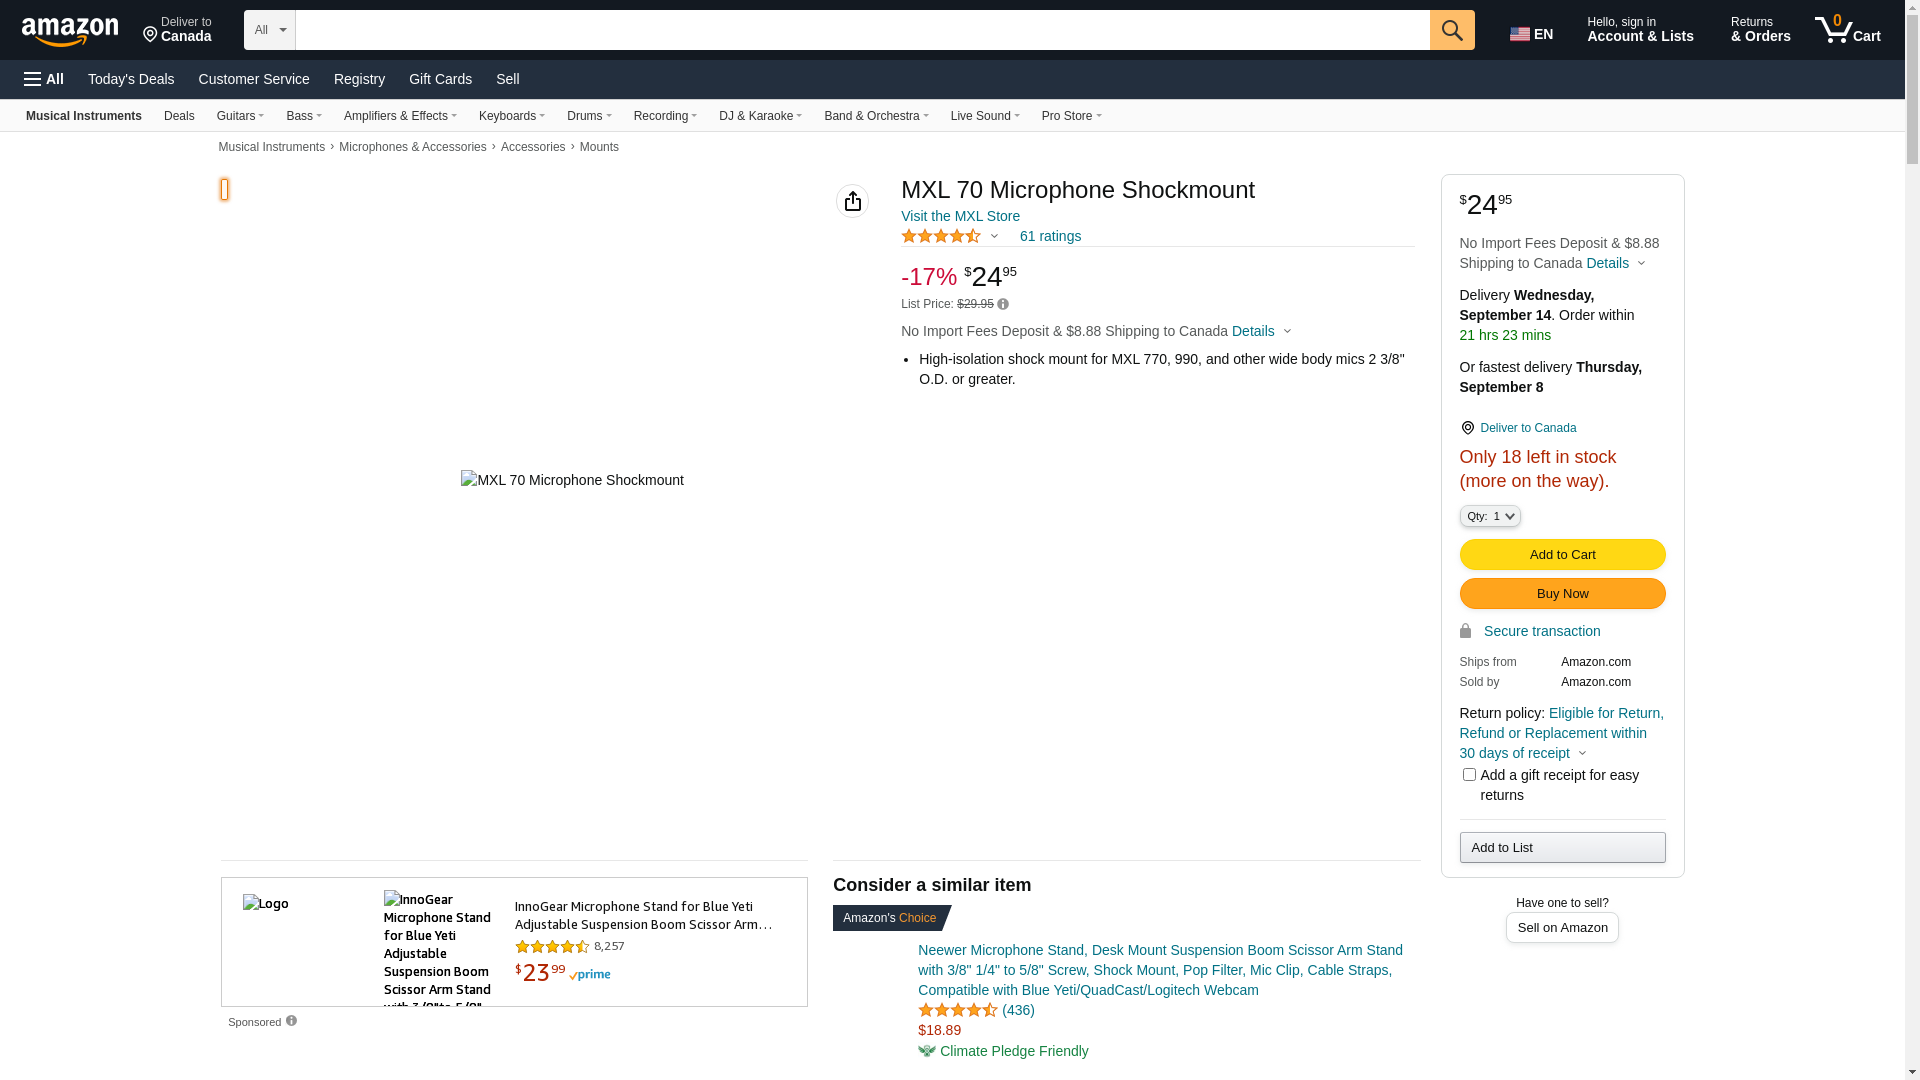Expand shipping Details in the buy box
Screen dimensions: 1920x1080
(x=1615, y=264)
